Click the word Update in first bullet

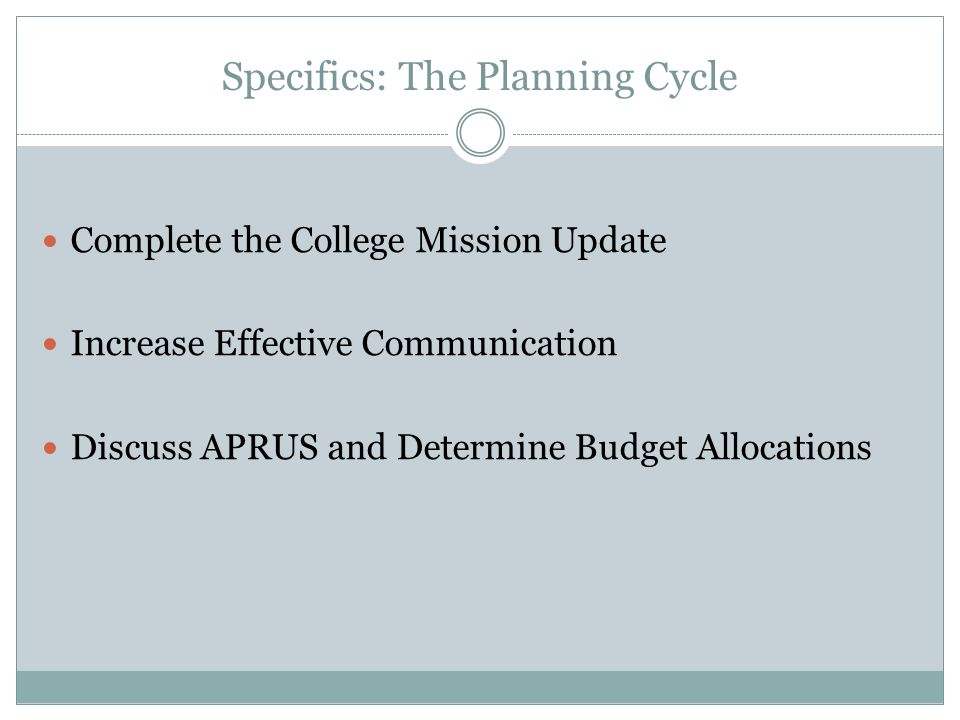(x=609, y=241)
